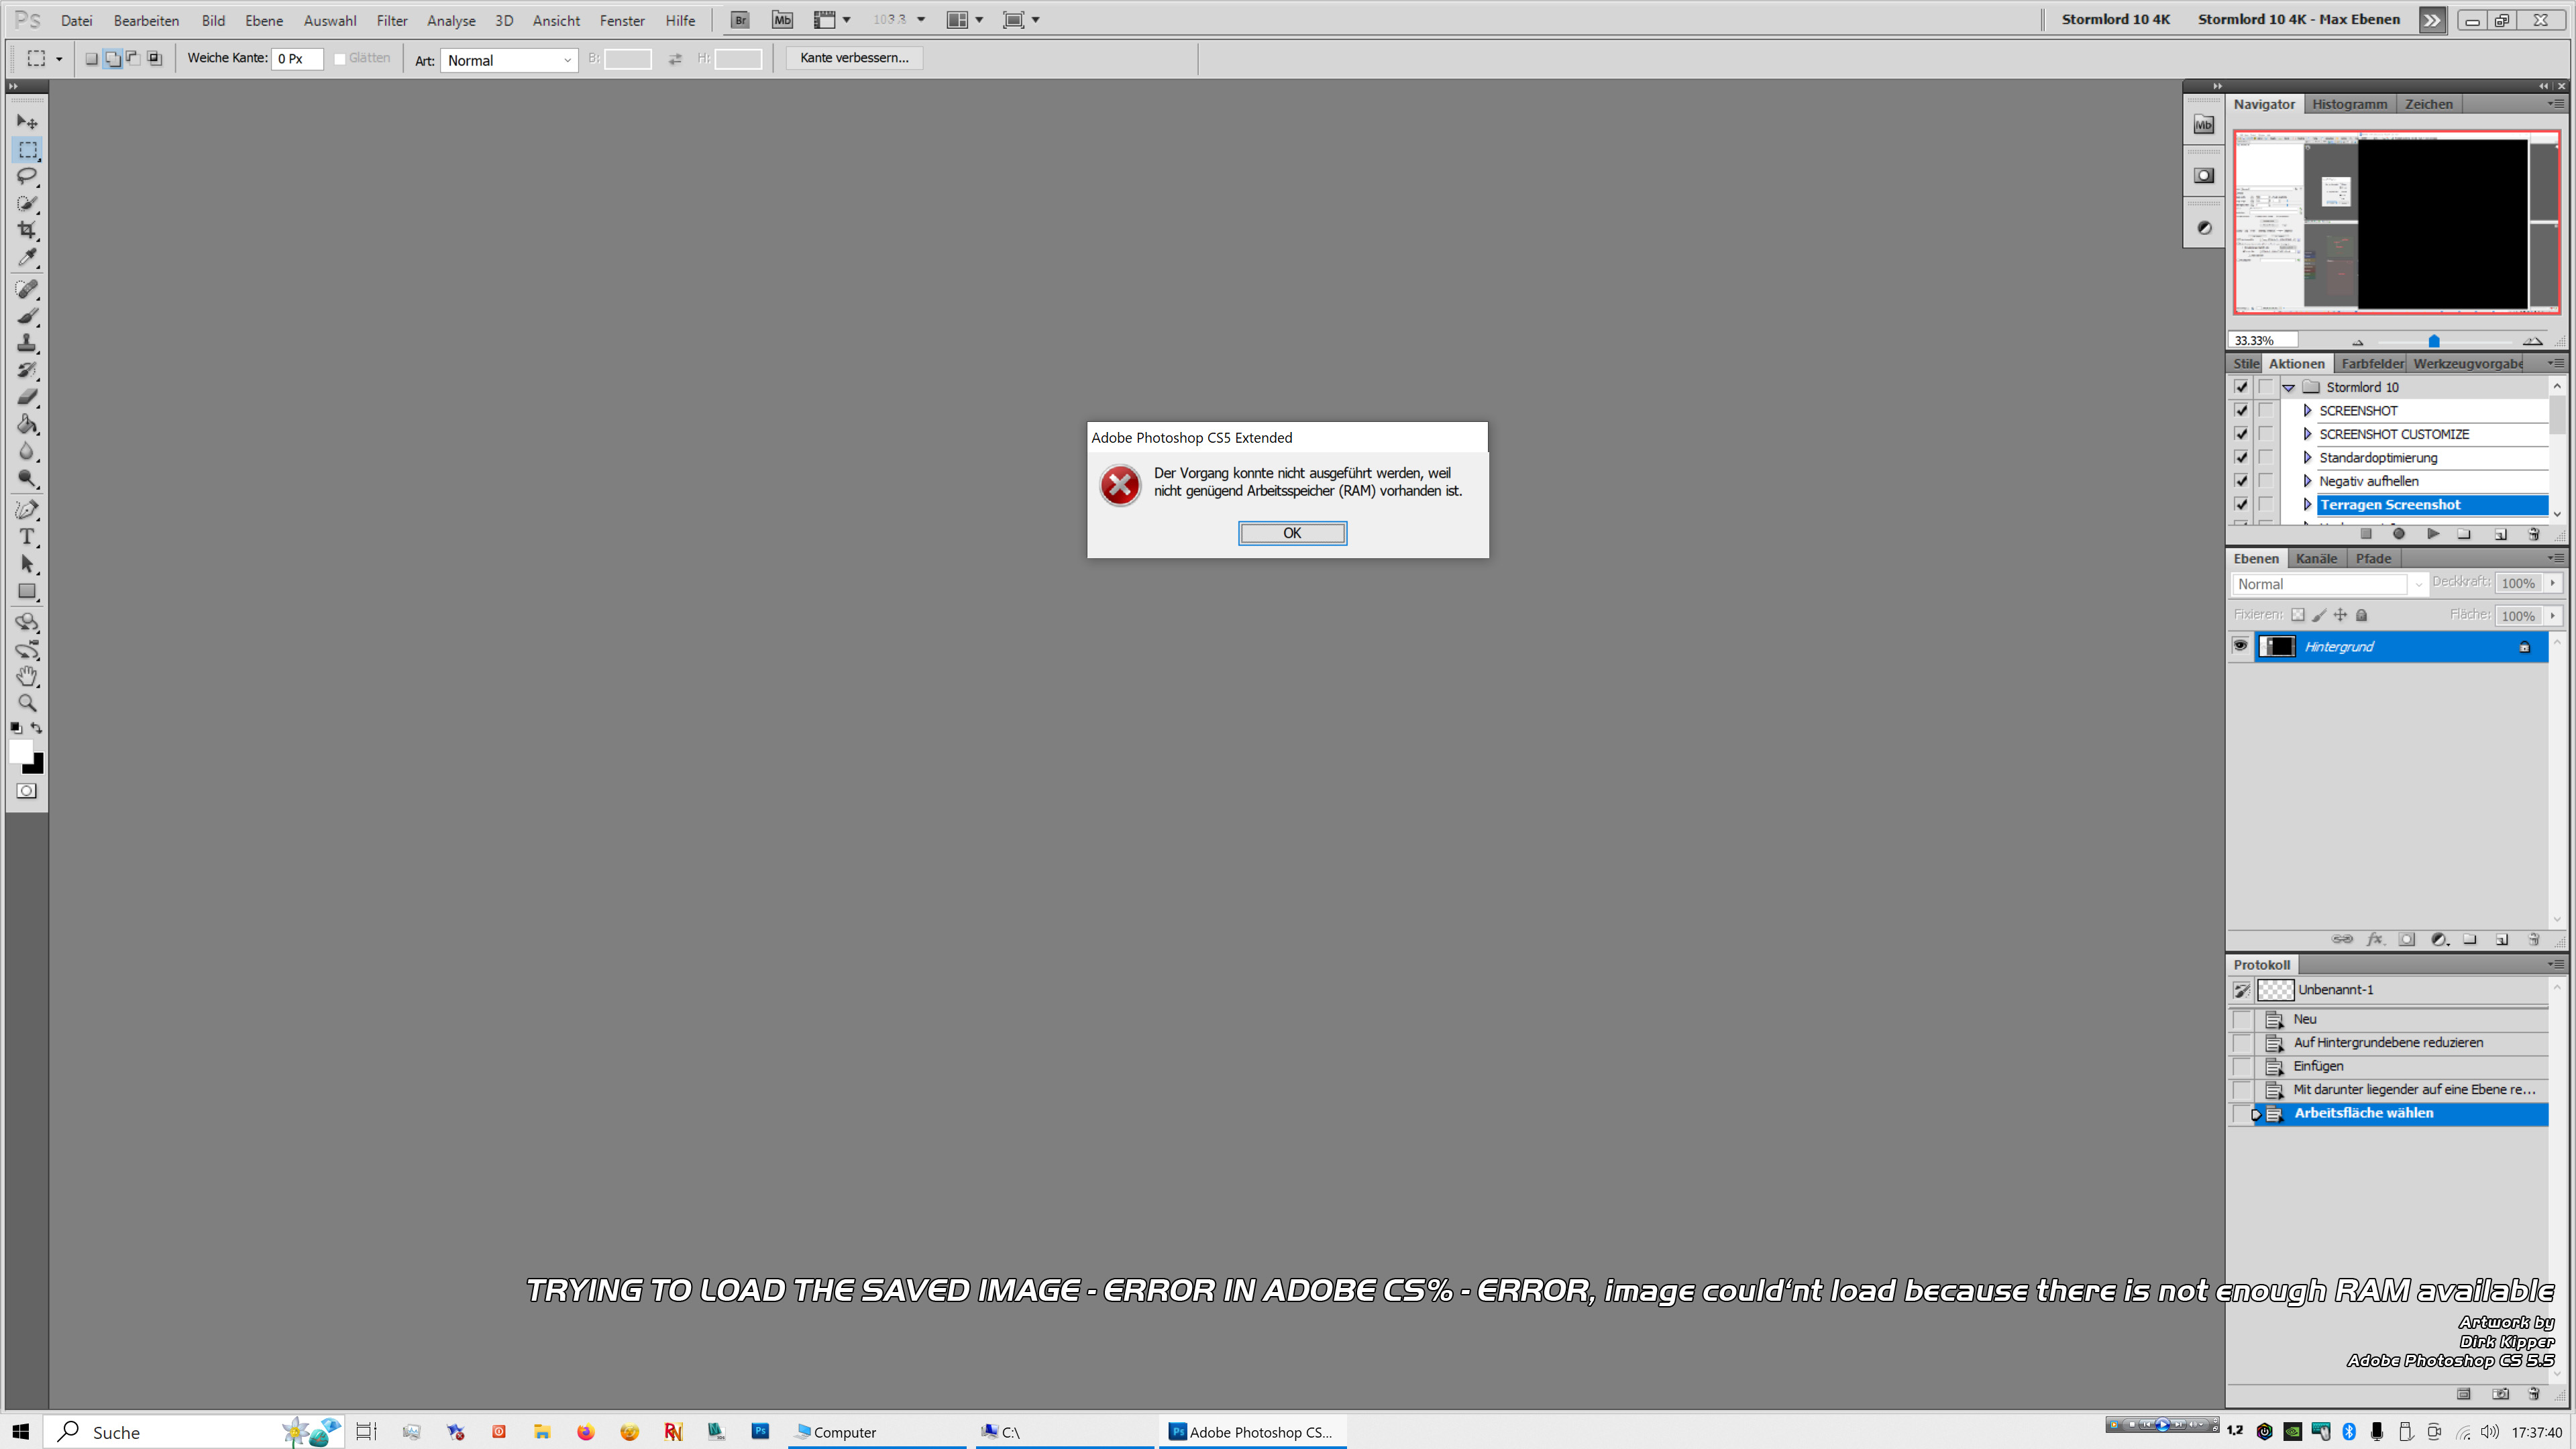Click OK to dismiss the RAM error
This screenshot has width=2576, height=1449.
[1290, 533]
